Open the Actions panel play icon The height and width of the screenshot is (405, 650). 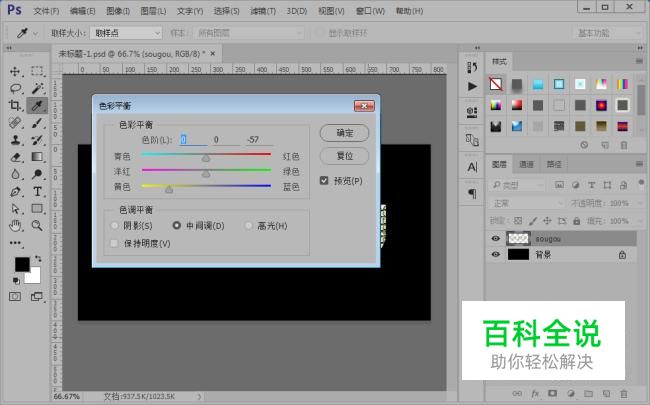click(472, 86)
